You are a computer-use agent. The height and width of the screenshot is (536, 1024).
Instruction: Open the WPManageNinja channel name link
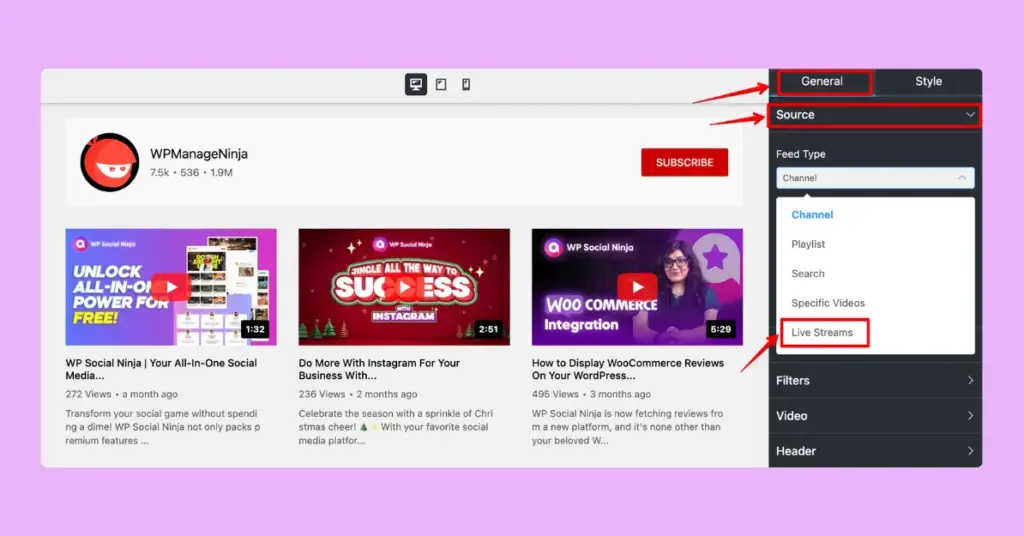click(x=199, y=154)
